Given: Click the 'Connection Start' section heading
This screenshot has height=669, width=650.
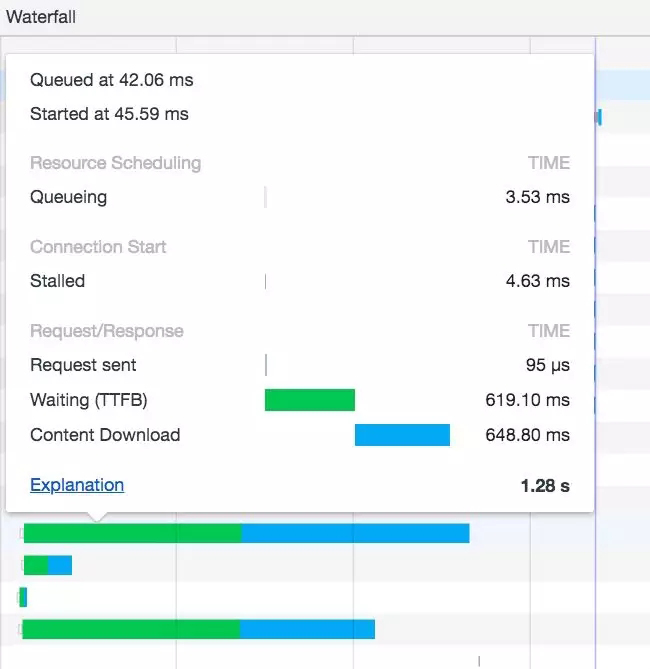Looking at the screenshot, I should [98, 247].
